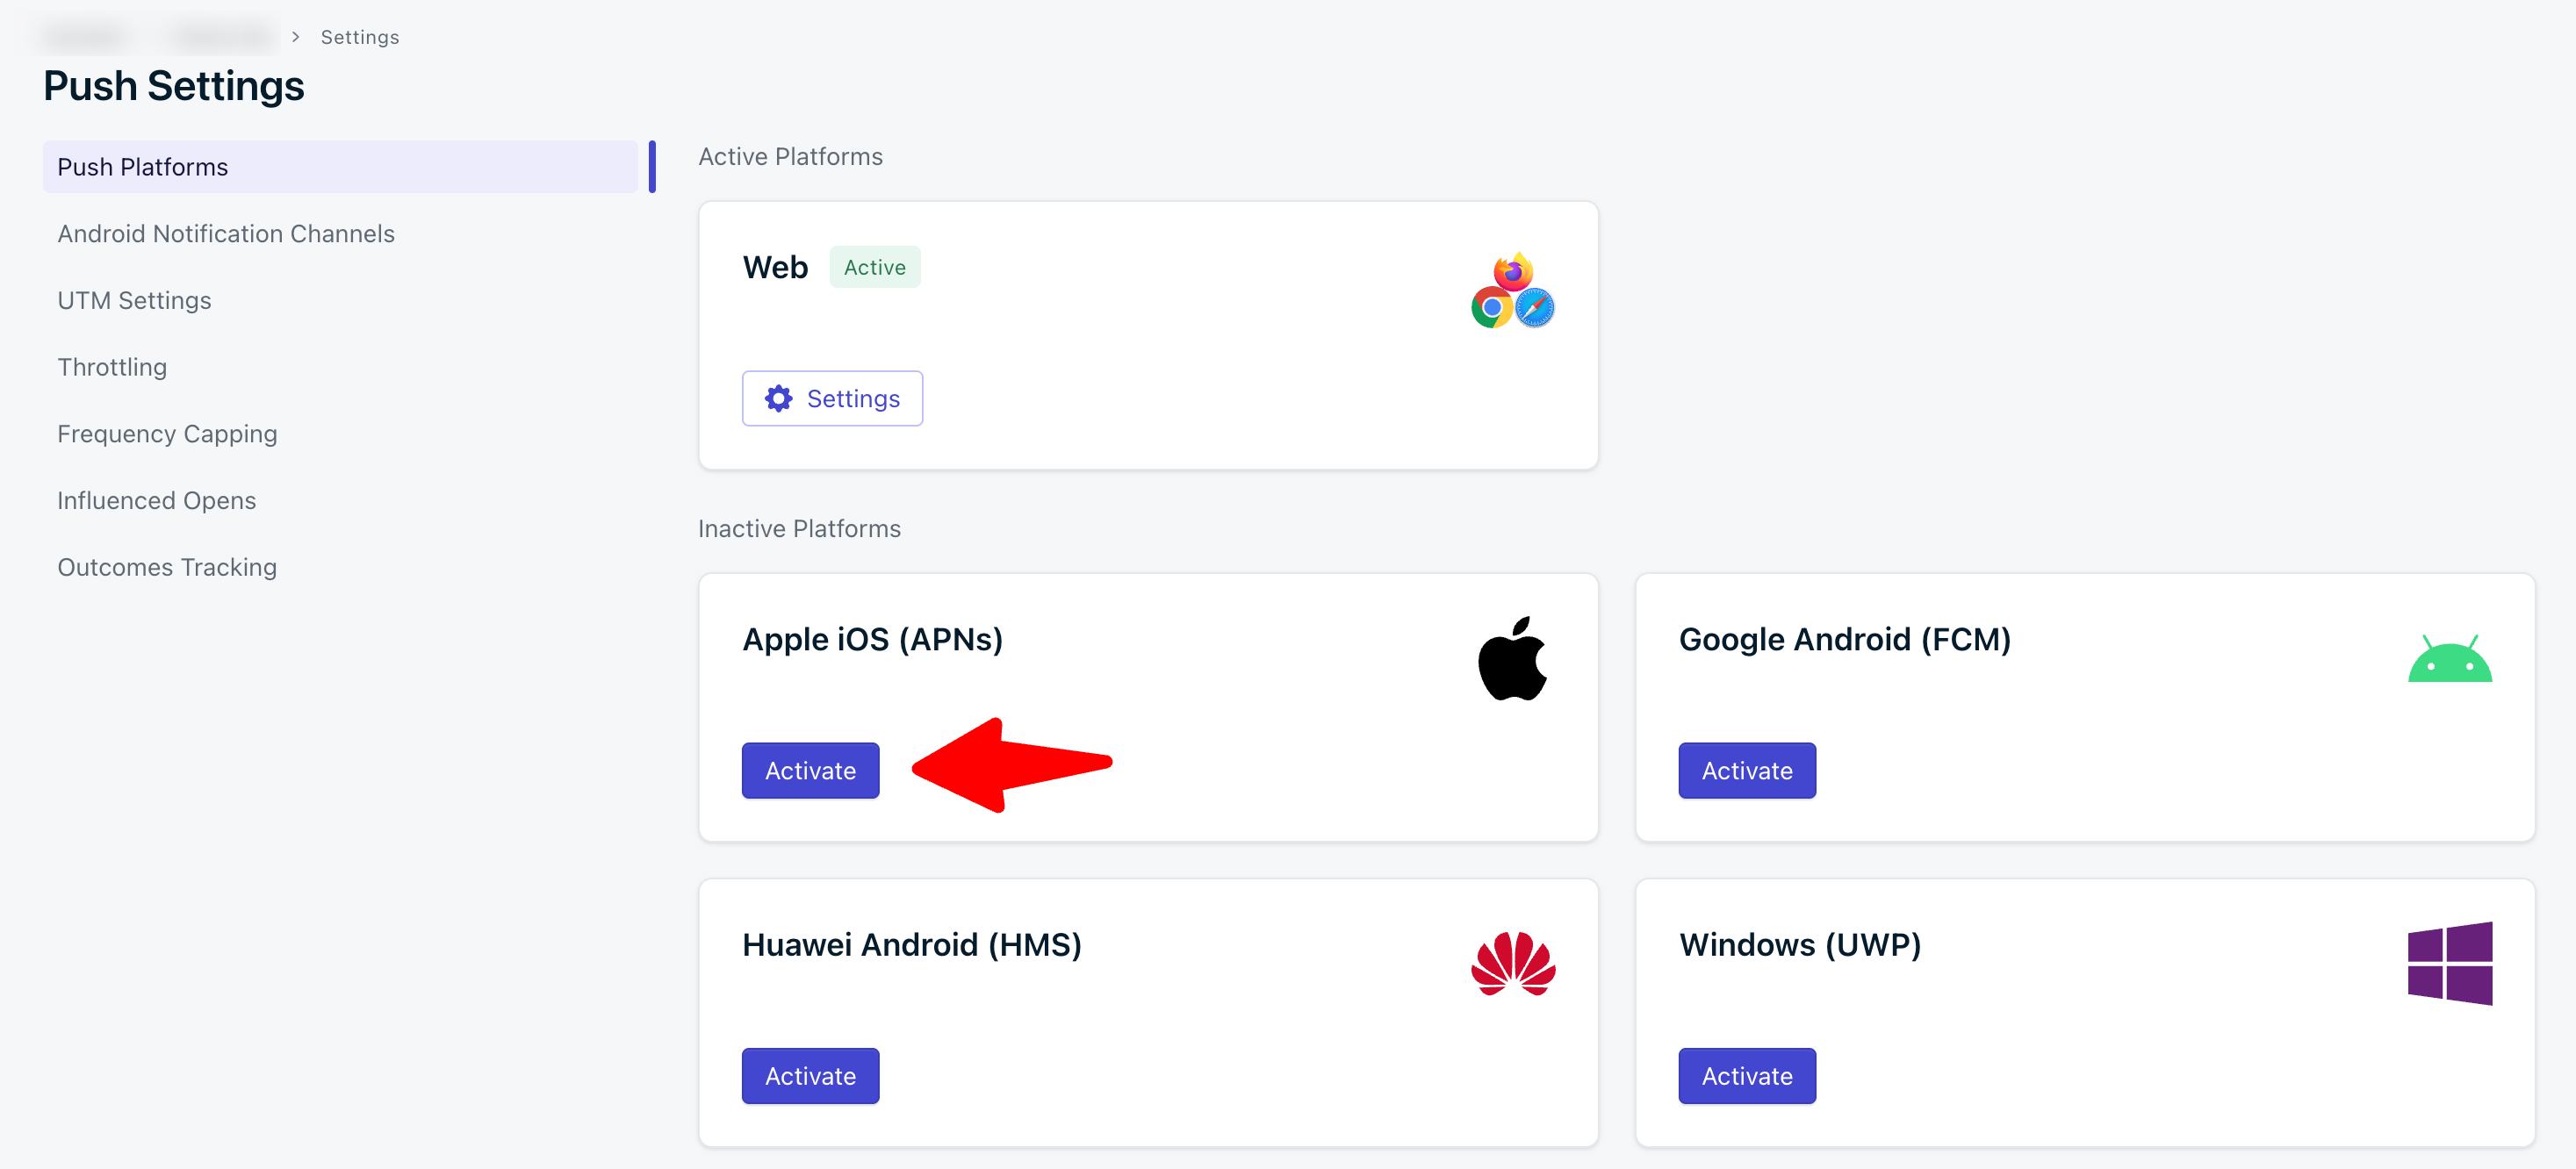Click the gear icon in Web Settings

tap(778, 399)
